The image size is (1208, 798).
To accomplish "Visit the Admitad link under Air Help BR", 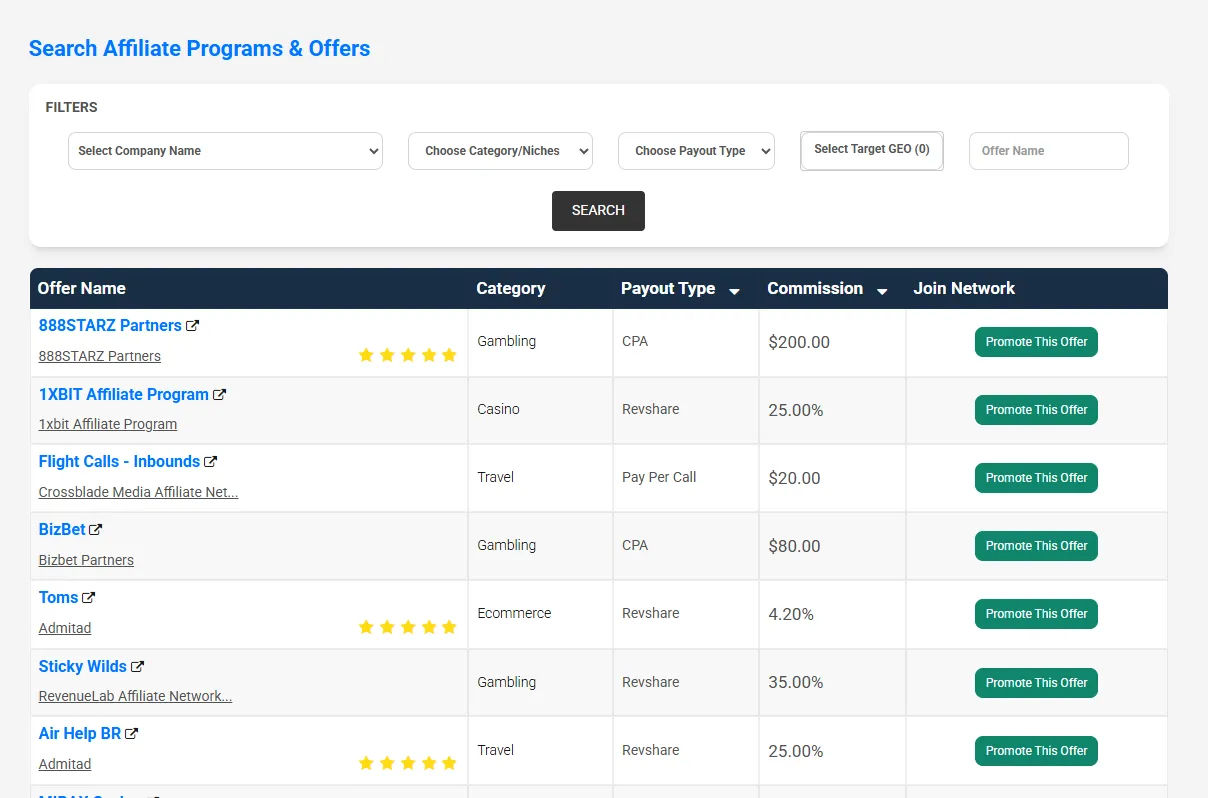I will (x=65, y=764).
